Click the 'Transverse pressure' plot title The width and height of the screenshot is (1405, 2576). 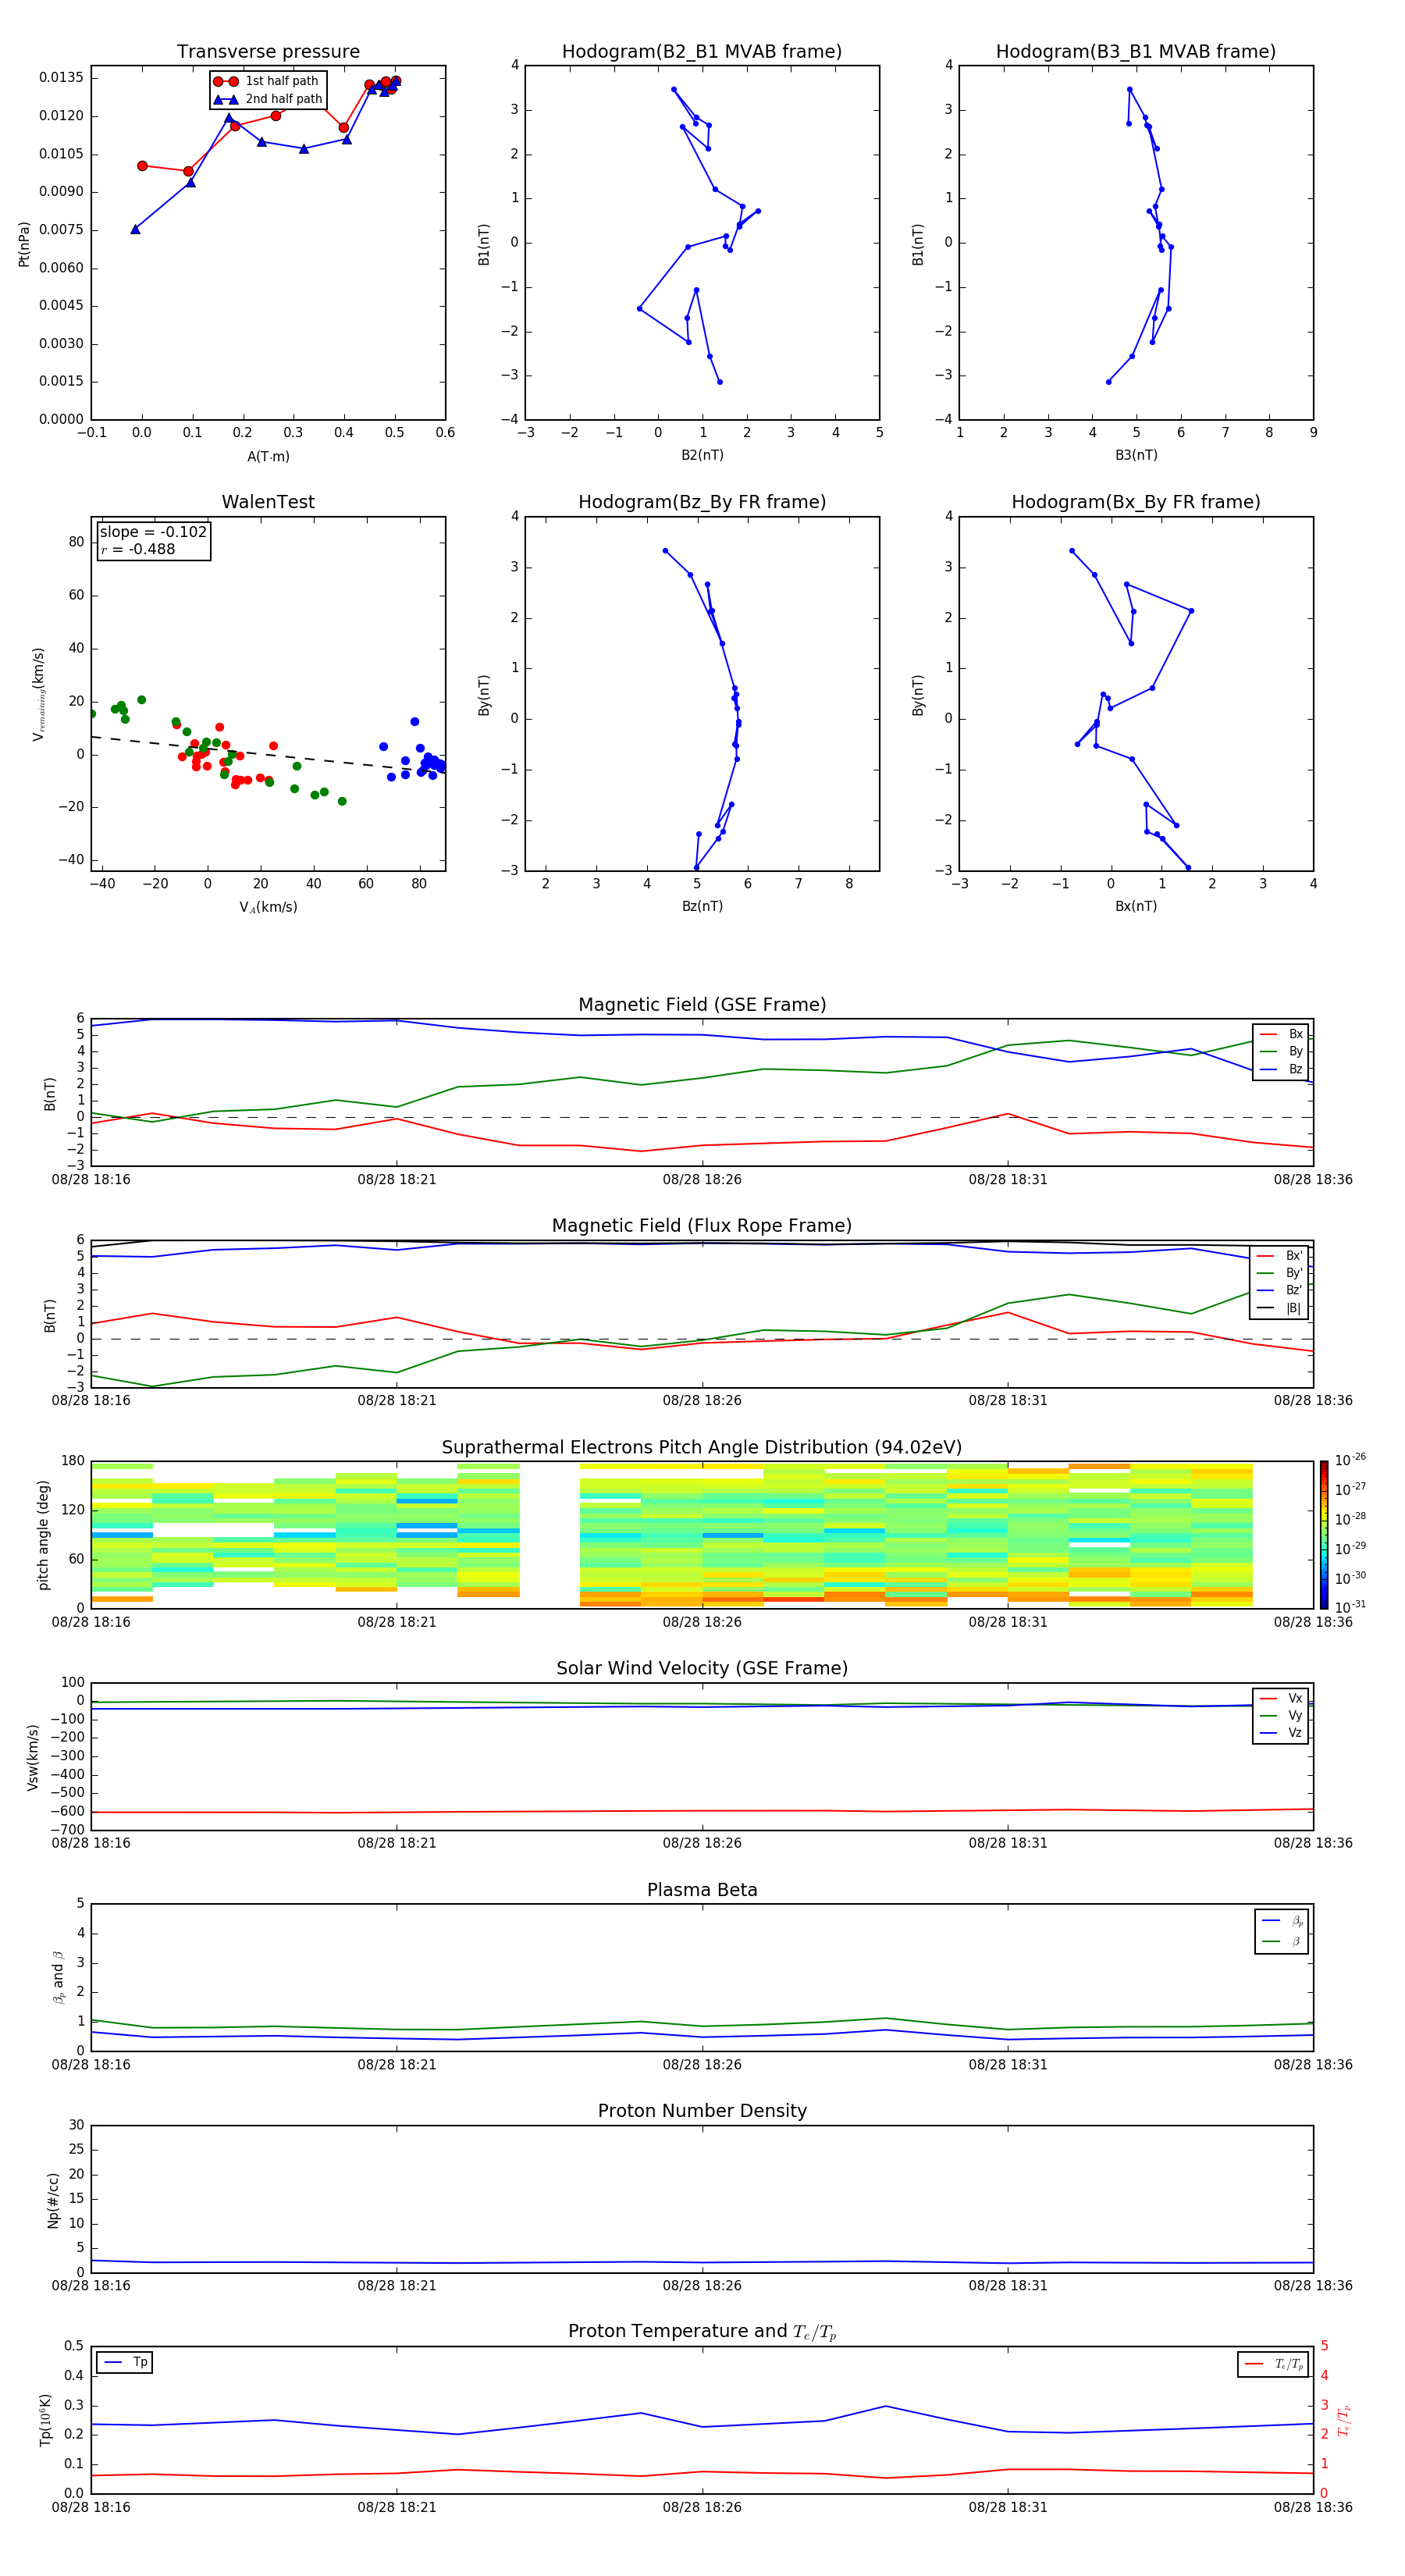[x=268, y=52]
